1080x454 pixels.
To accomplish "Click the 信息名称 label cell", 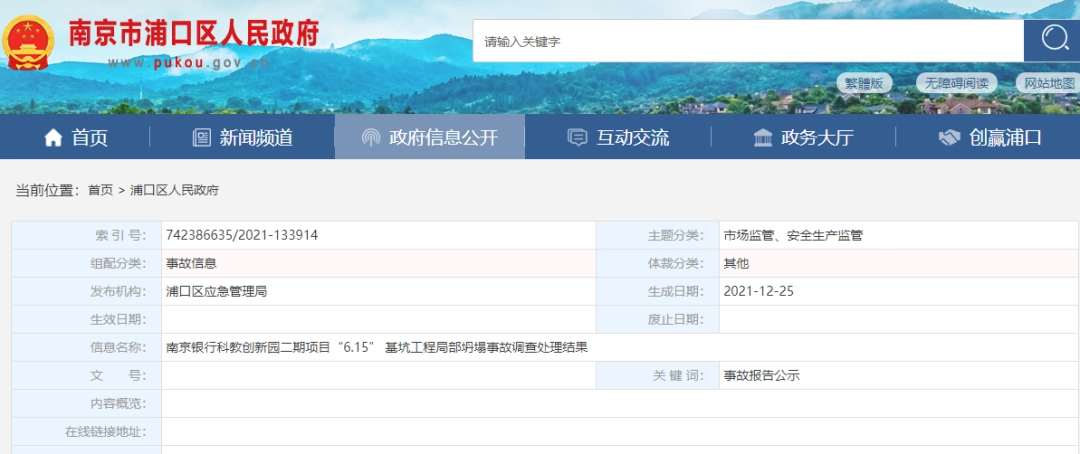I will [87, 347].
